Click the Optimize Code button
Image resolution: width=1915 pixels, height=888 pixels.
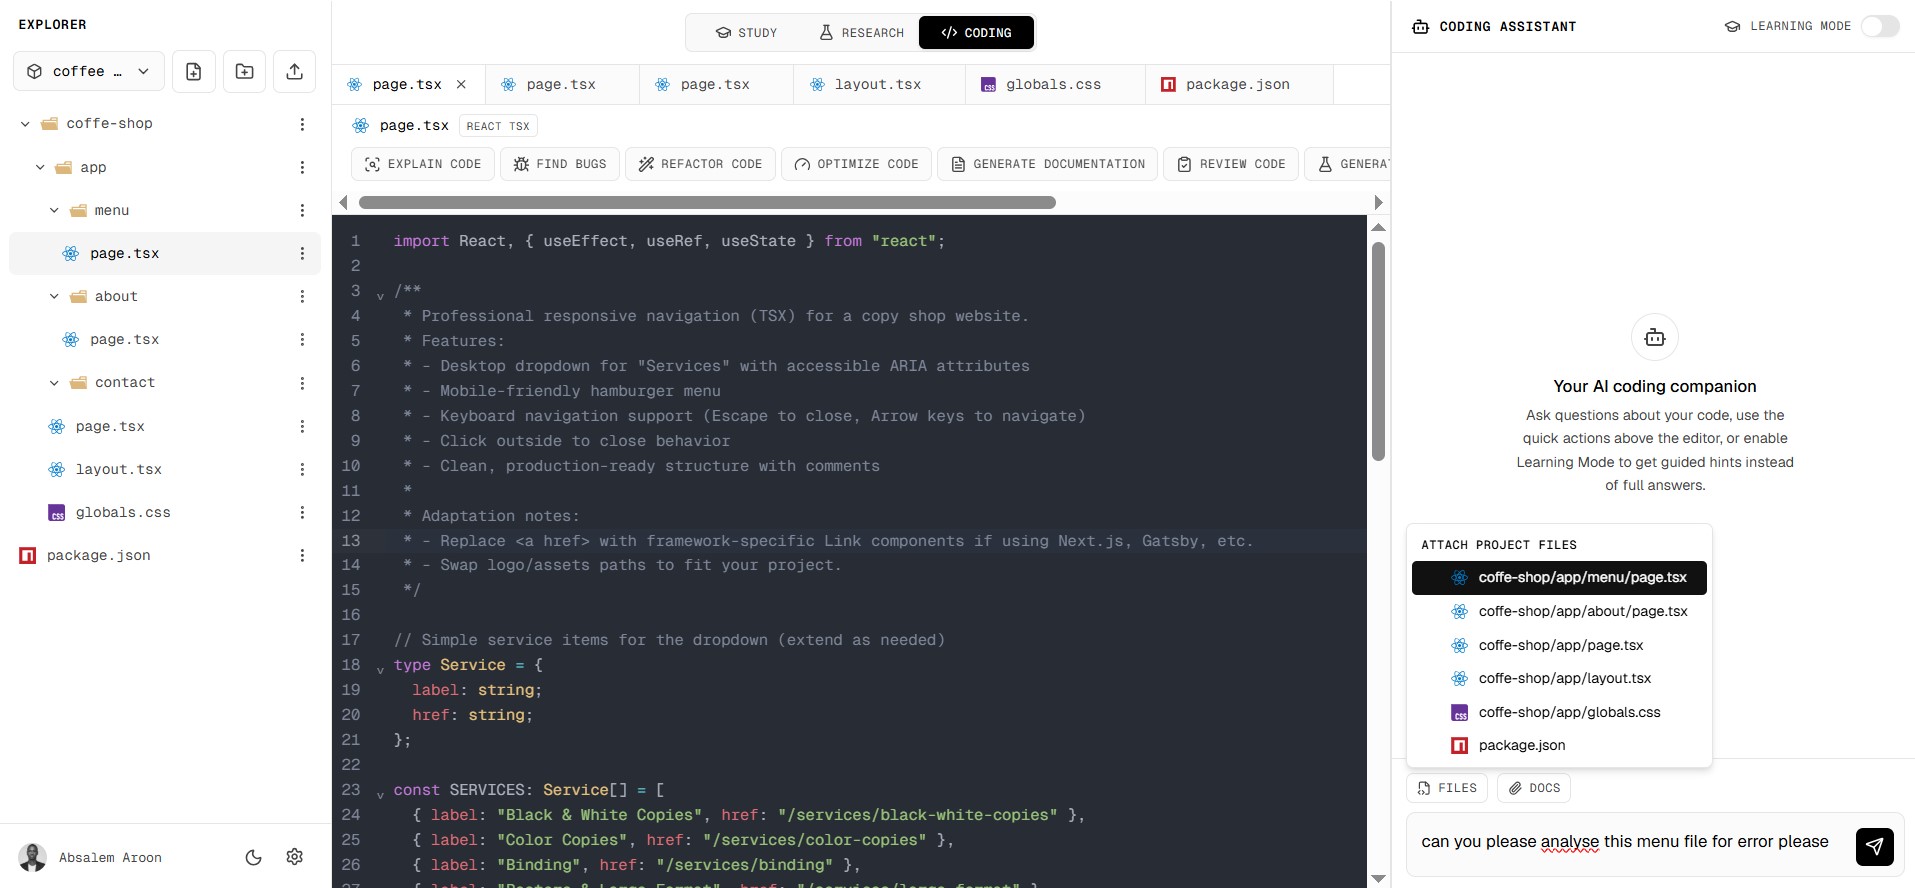(857, 164)
